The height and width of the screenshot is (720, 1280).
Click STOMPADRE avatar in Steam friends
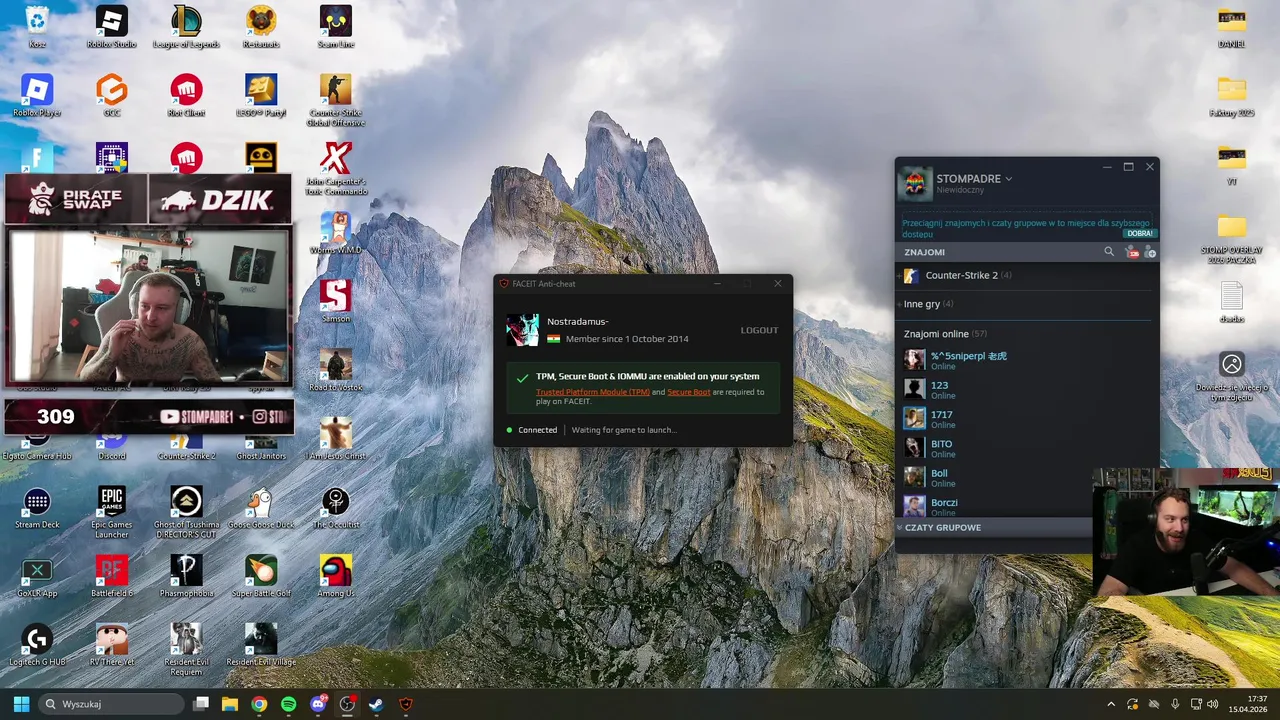[914, 183]
